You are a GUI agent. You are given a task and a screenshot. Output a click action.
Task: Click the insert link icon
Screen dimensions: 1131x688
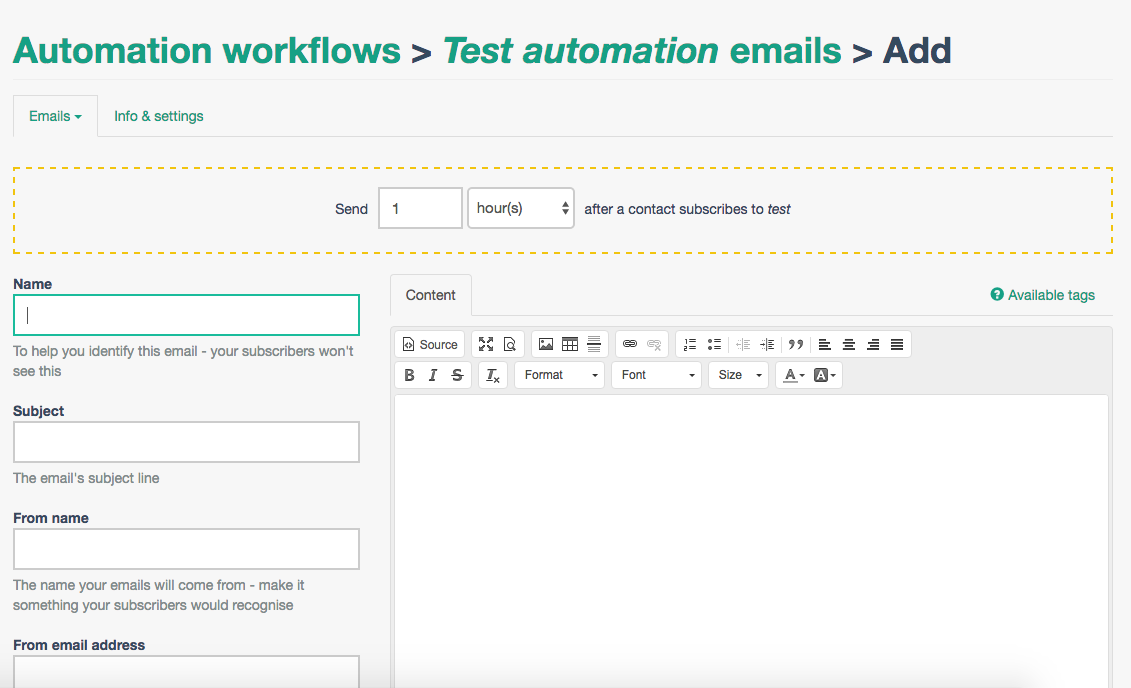point(630,344)
